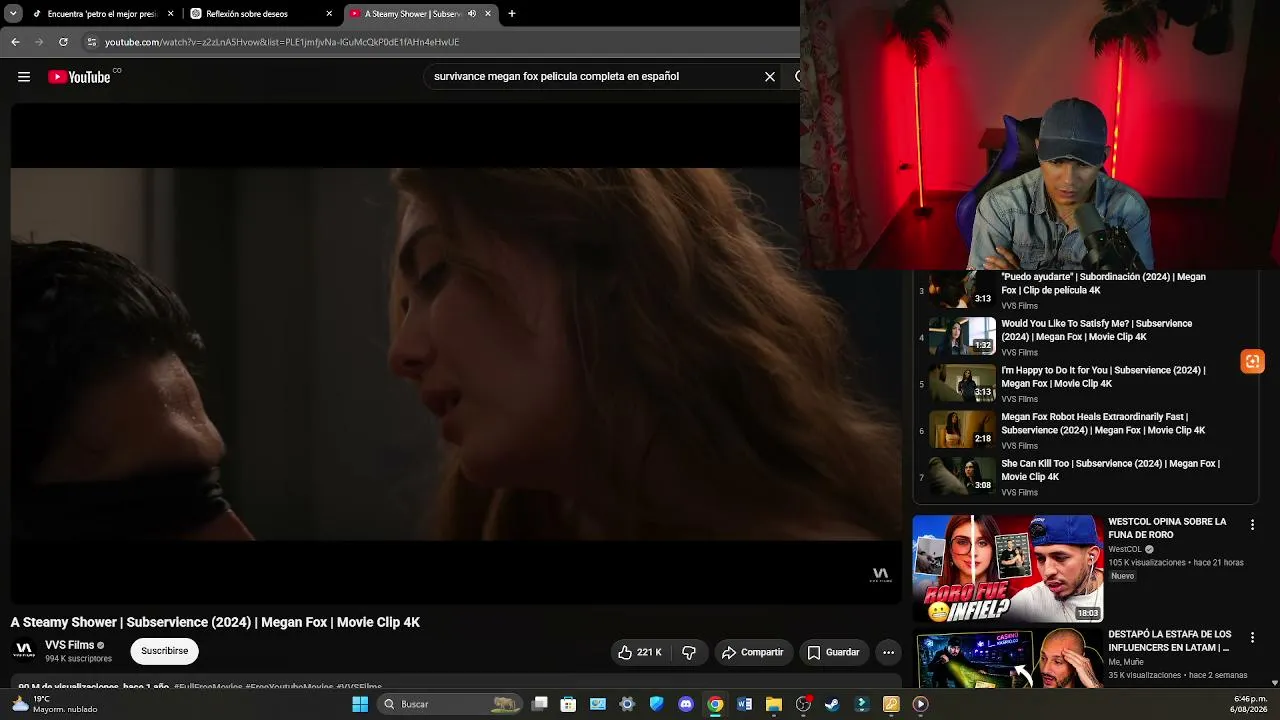
Task: Open the VVS Films channel avatar
Action: coord(24,651)
